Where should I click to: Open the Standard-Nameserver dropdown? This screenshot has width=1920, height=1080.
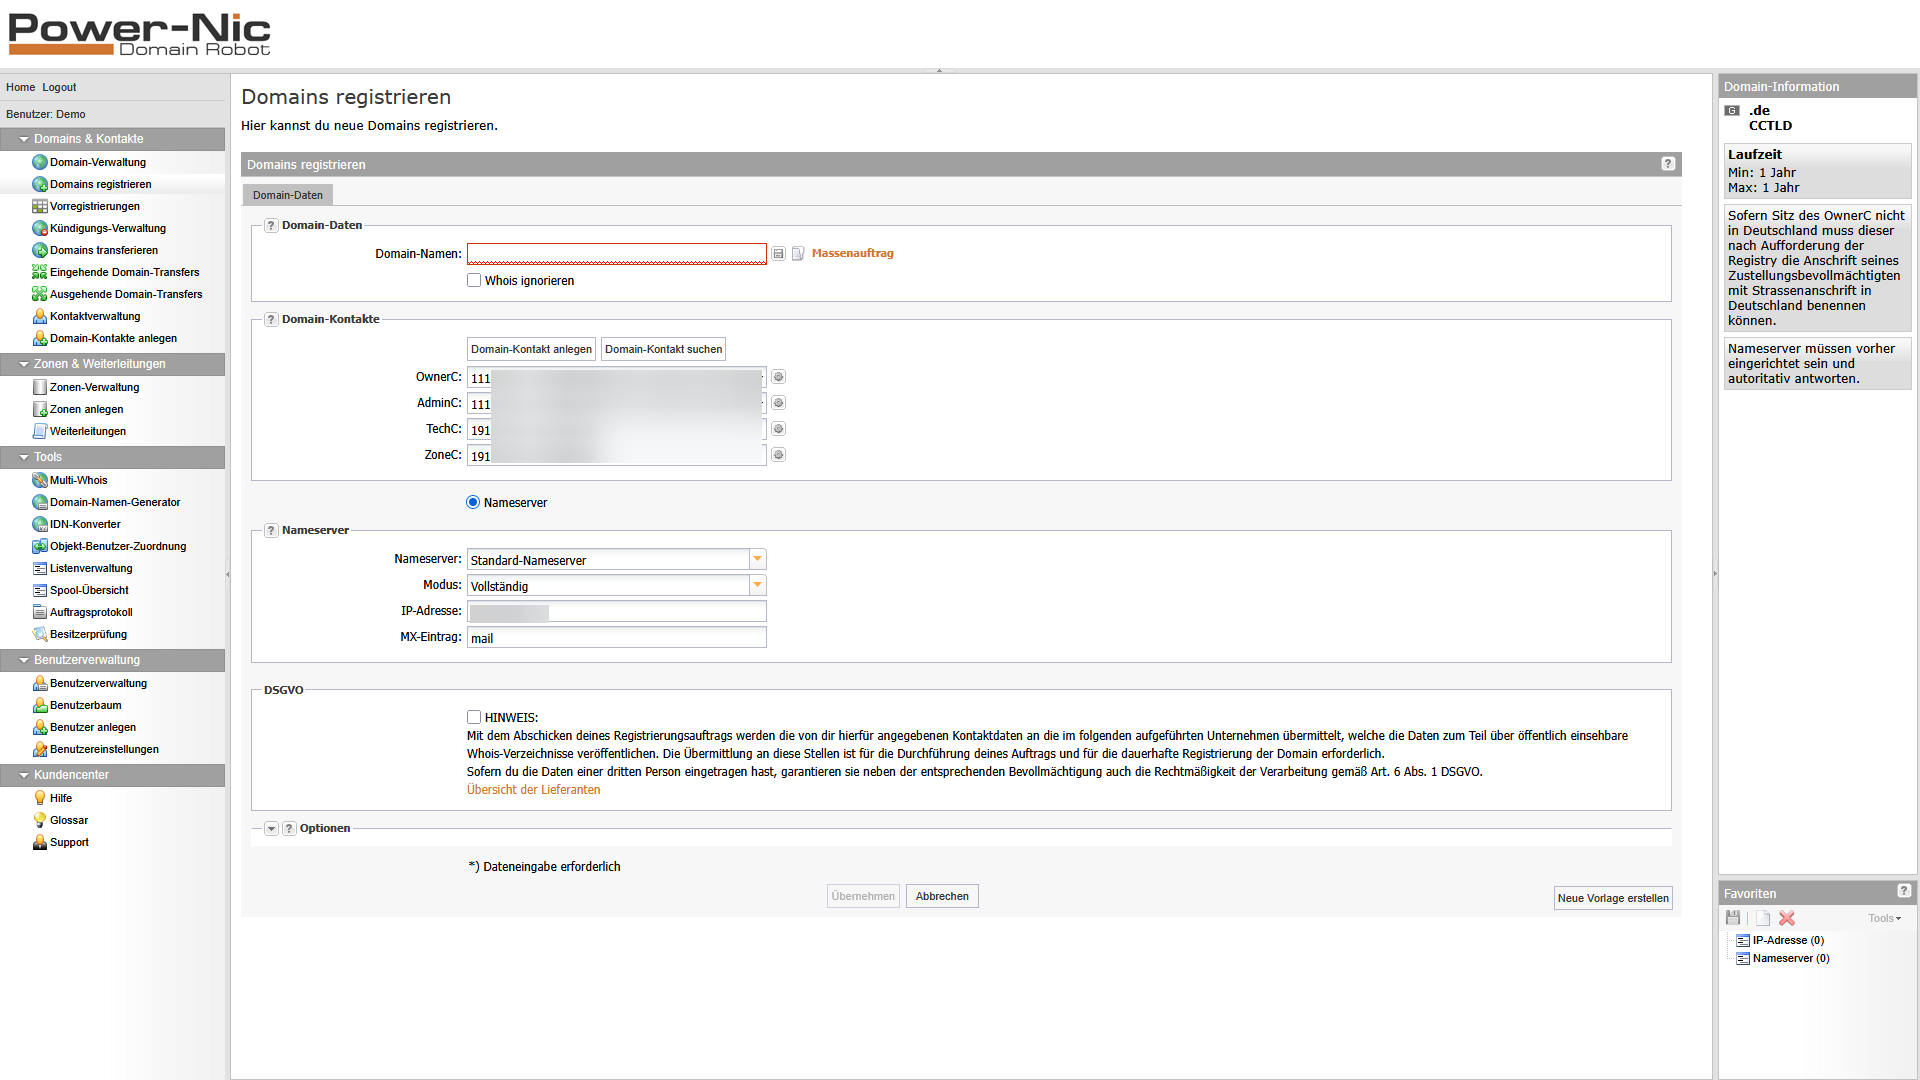pyautogui.click(x=758, y=559)
